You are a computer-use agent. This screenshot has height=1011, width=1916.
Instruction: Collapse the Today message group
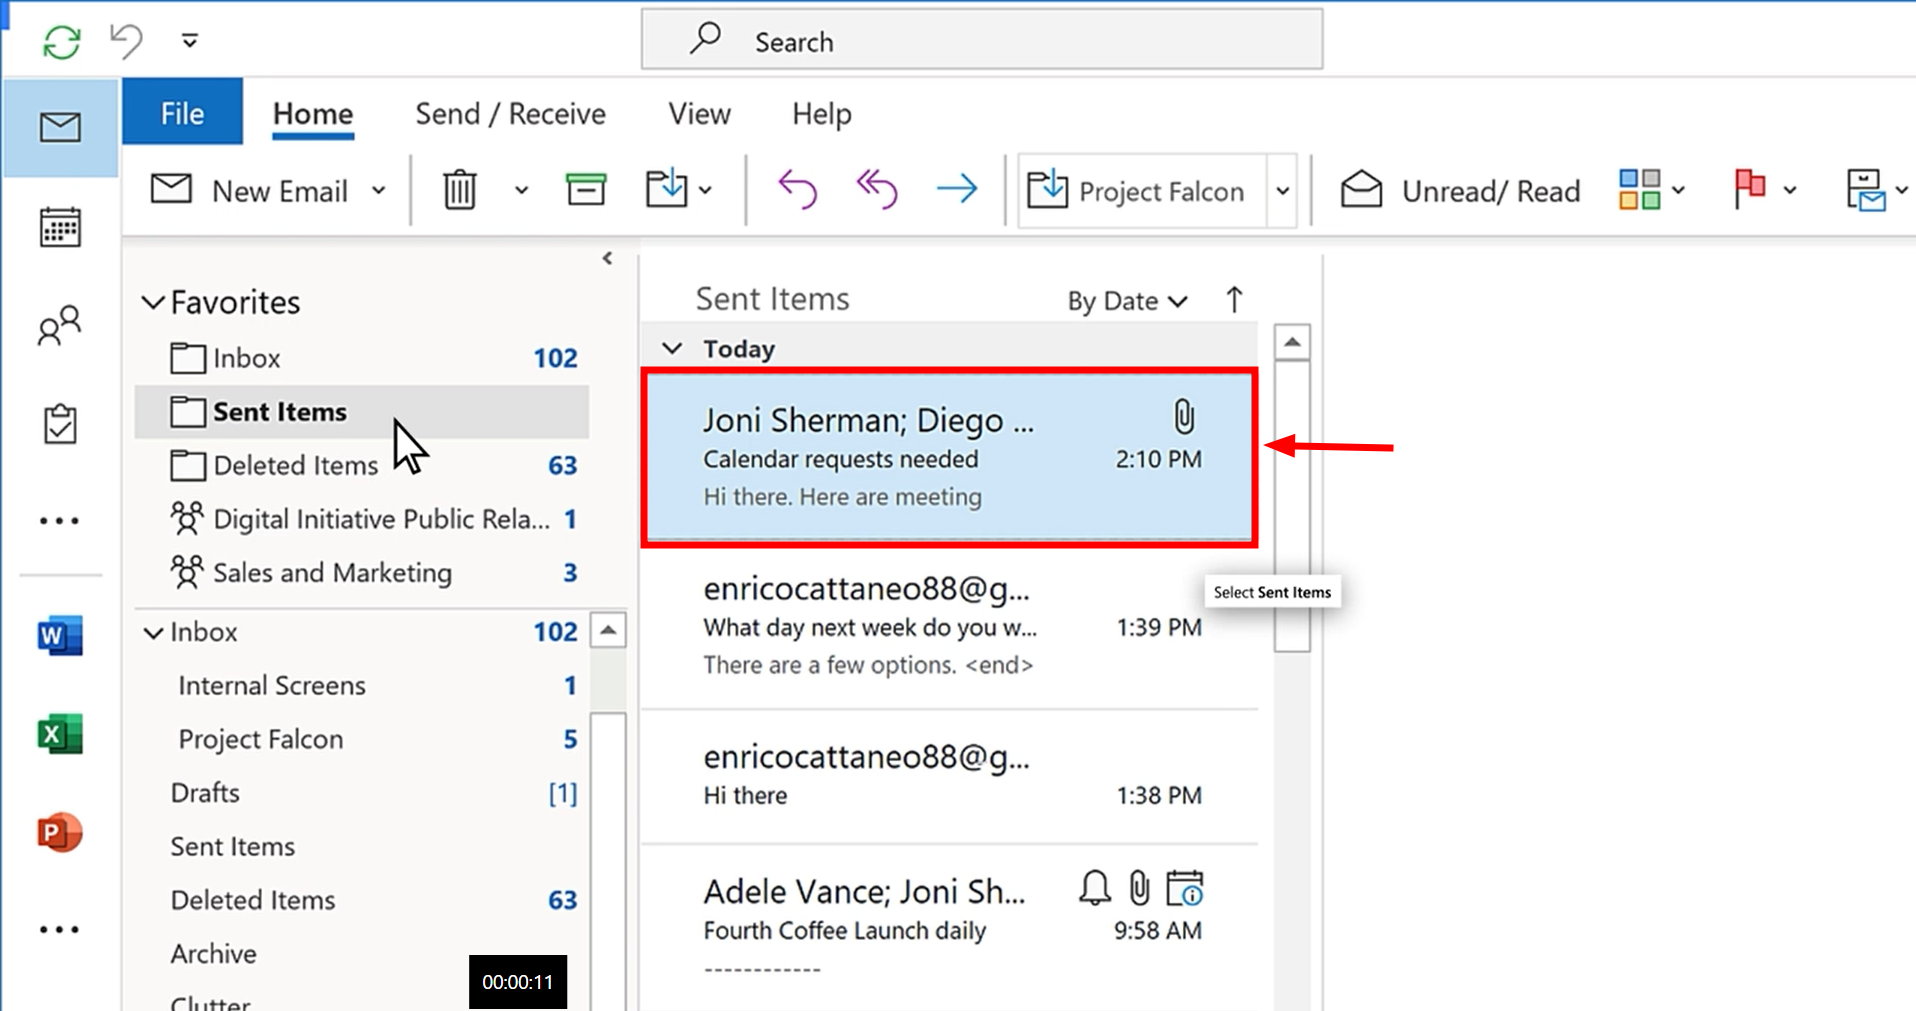[672, 349]
